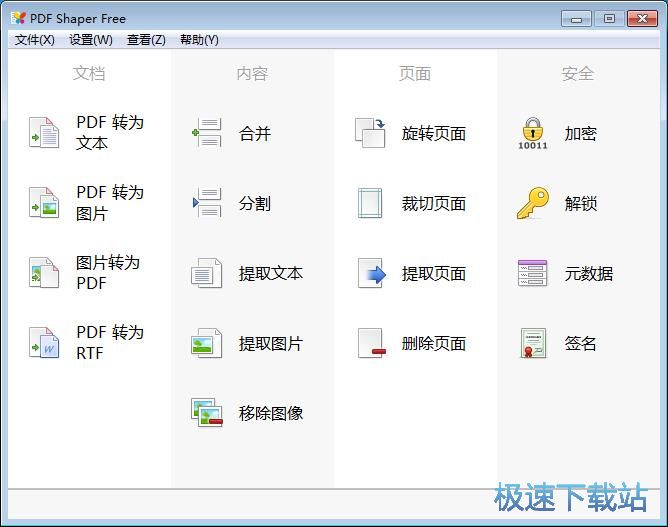Click the 元数据 metadata icon
The width and height of the screenshot is (668, 527).
coord(533,273)
